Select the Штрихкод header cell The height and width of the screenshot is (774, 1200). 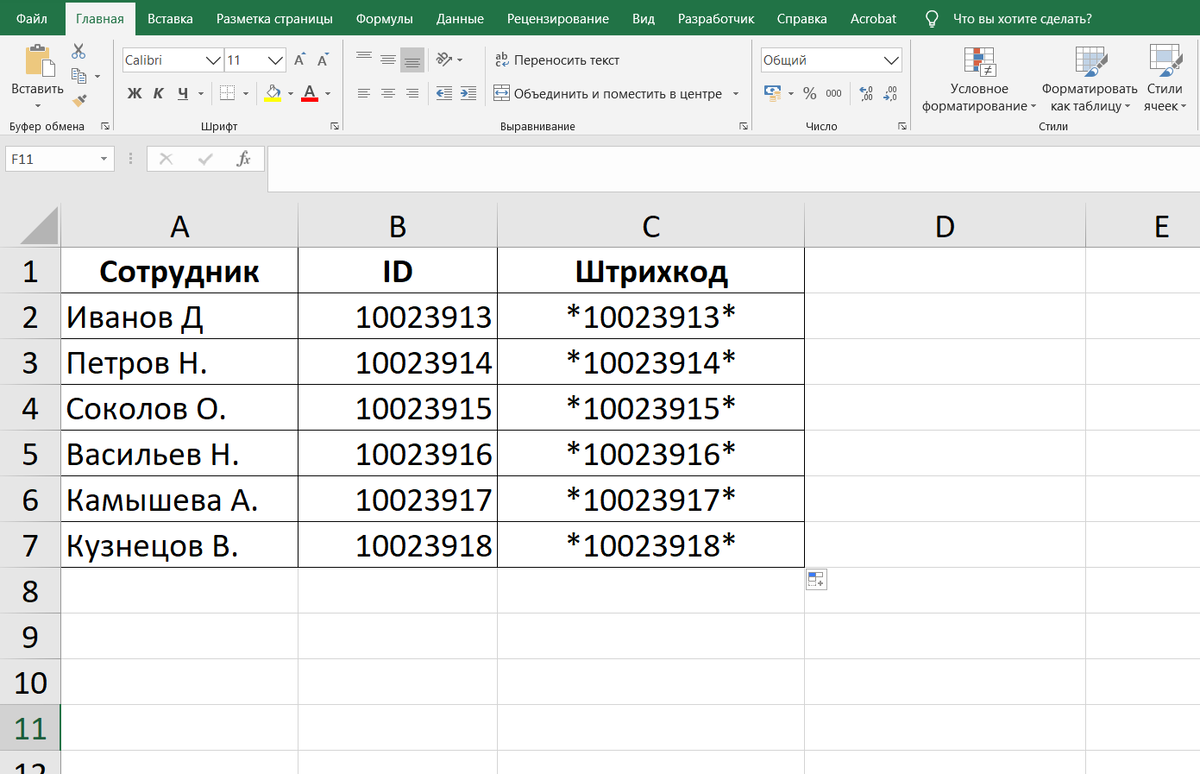(x=651, y=271)
